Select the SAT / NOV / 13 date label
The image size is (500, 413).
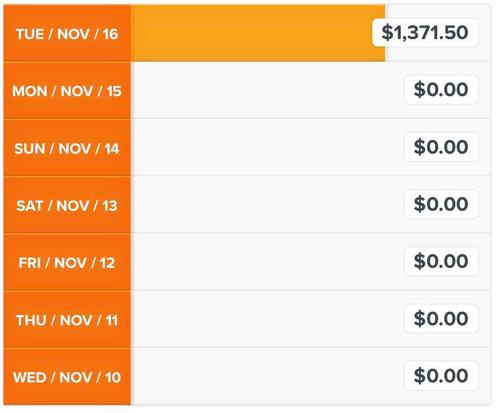pos(67,205)
